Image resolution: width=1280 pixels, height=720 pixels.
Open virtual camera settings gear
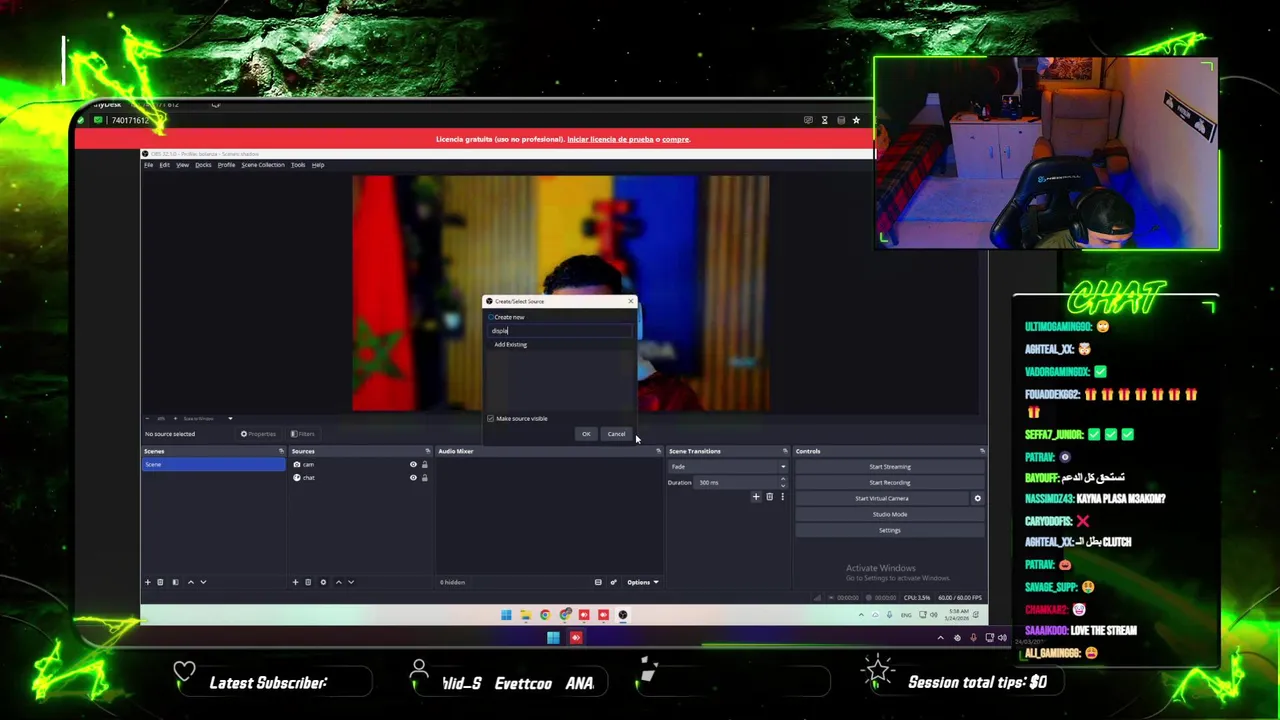pyautogui.click(x=978, y=498)
